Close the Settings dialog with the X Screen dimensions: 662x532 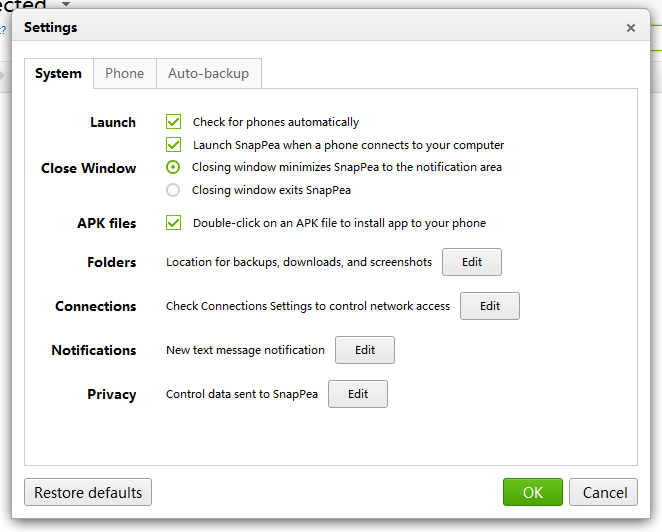(631, 28)
